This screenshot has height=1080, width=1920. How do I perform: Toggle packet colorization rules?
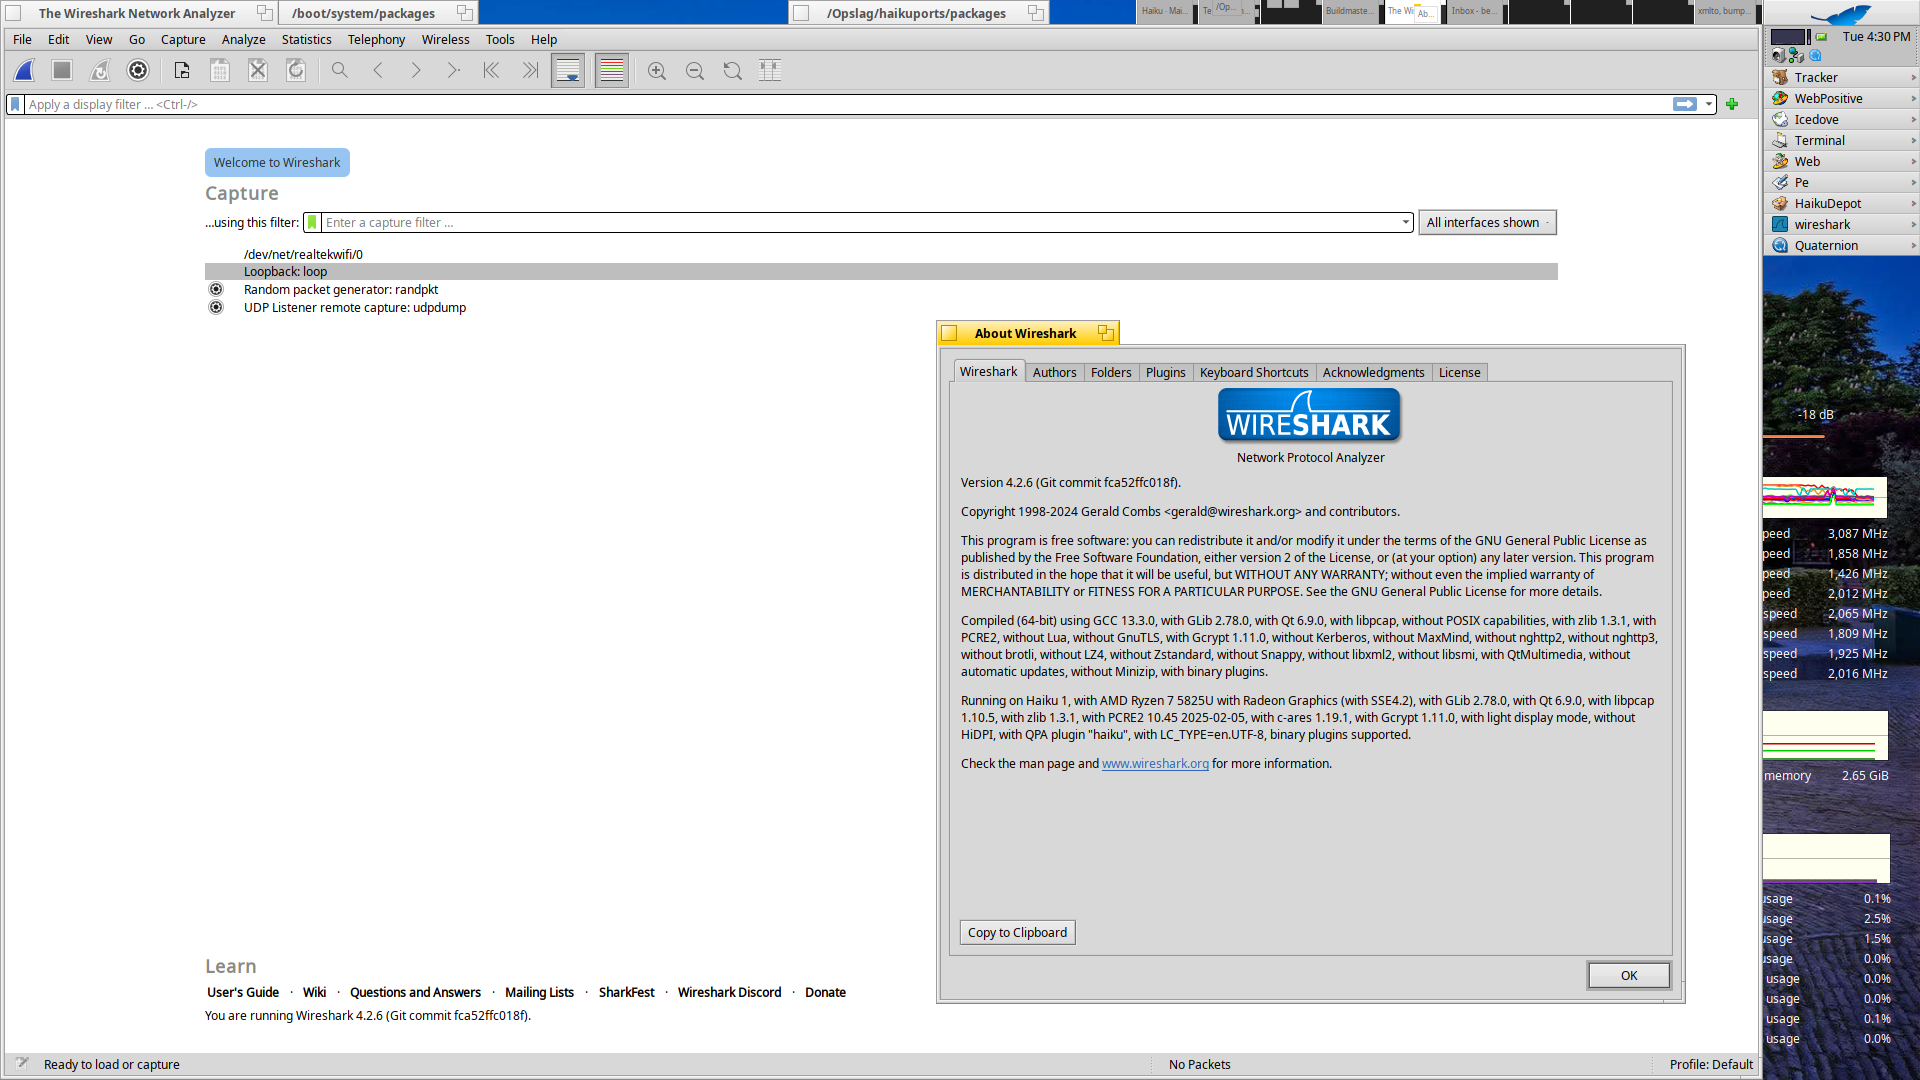pos(612,71)
